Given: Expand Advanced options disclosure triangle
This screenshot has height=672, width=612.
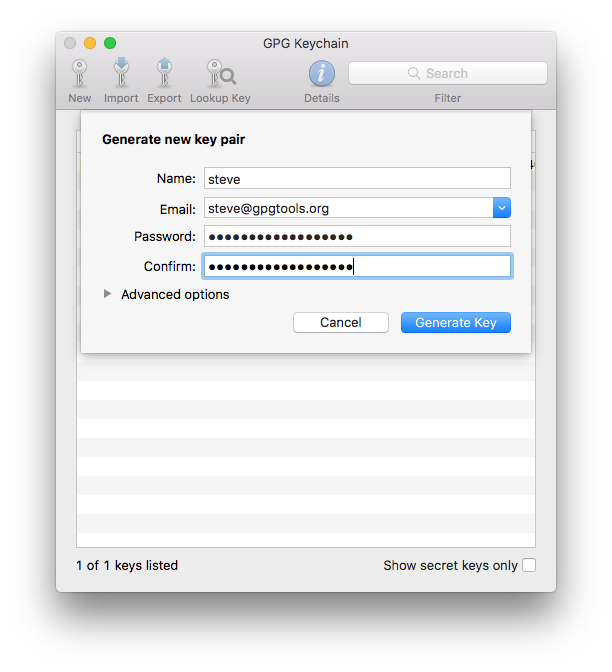Looking at the screenshot, I should (x=108, y=294).
